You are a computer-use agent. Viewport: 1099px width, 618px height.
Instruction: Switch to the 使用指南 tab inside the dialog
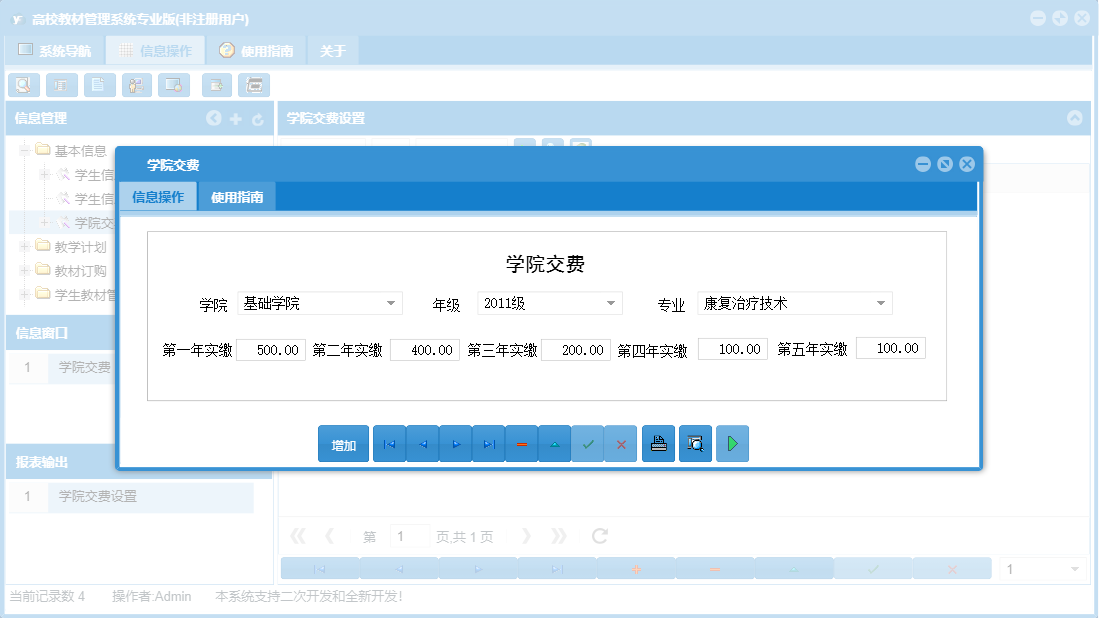[237, 196]
